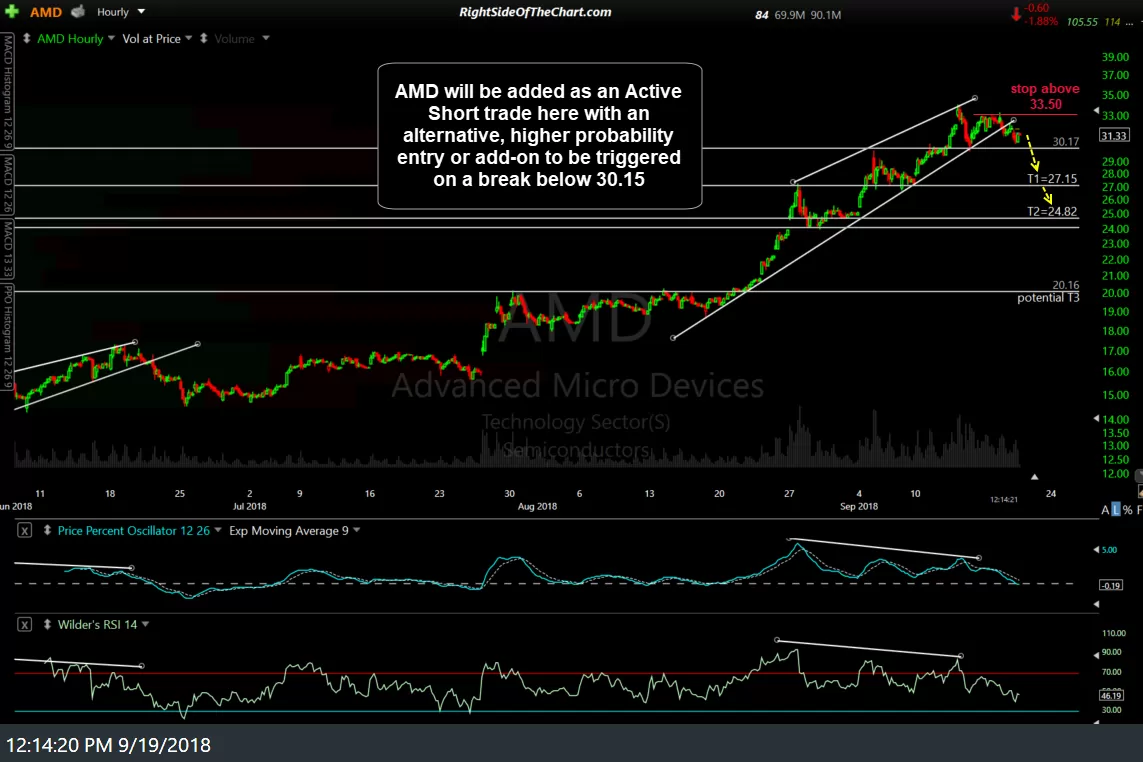Click the -1.88% percent change value

1042,21
